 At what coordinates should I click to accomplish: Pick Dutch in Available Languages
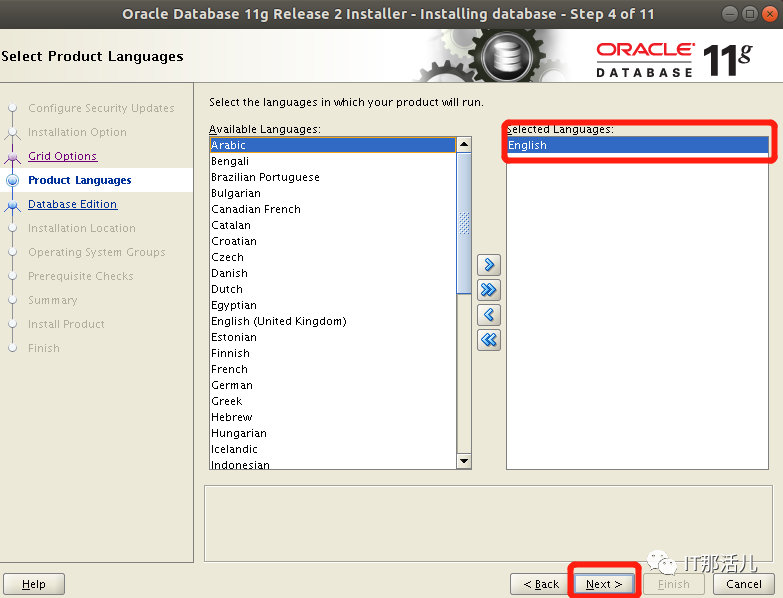click(x=333, y=289)
